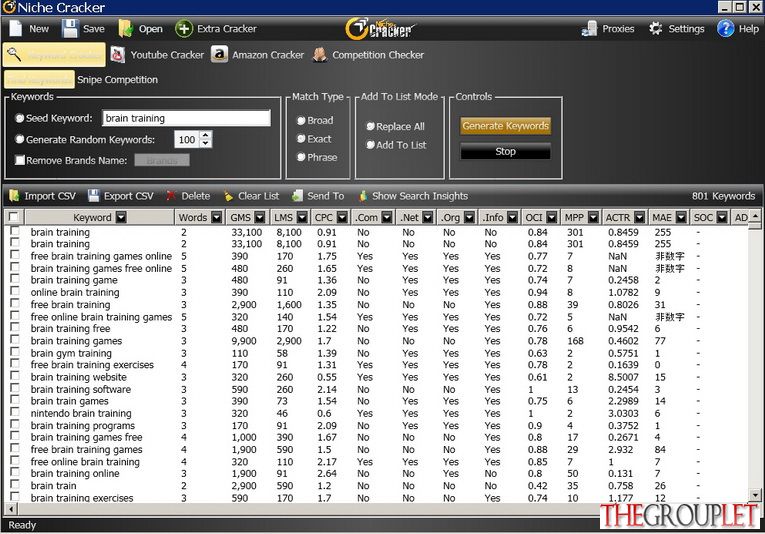
Task: Tick the checkbox for 'nintendo brain training'
Action: (x=15, y=412)
